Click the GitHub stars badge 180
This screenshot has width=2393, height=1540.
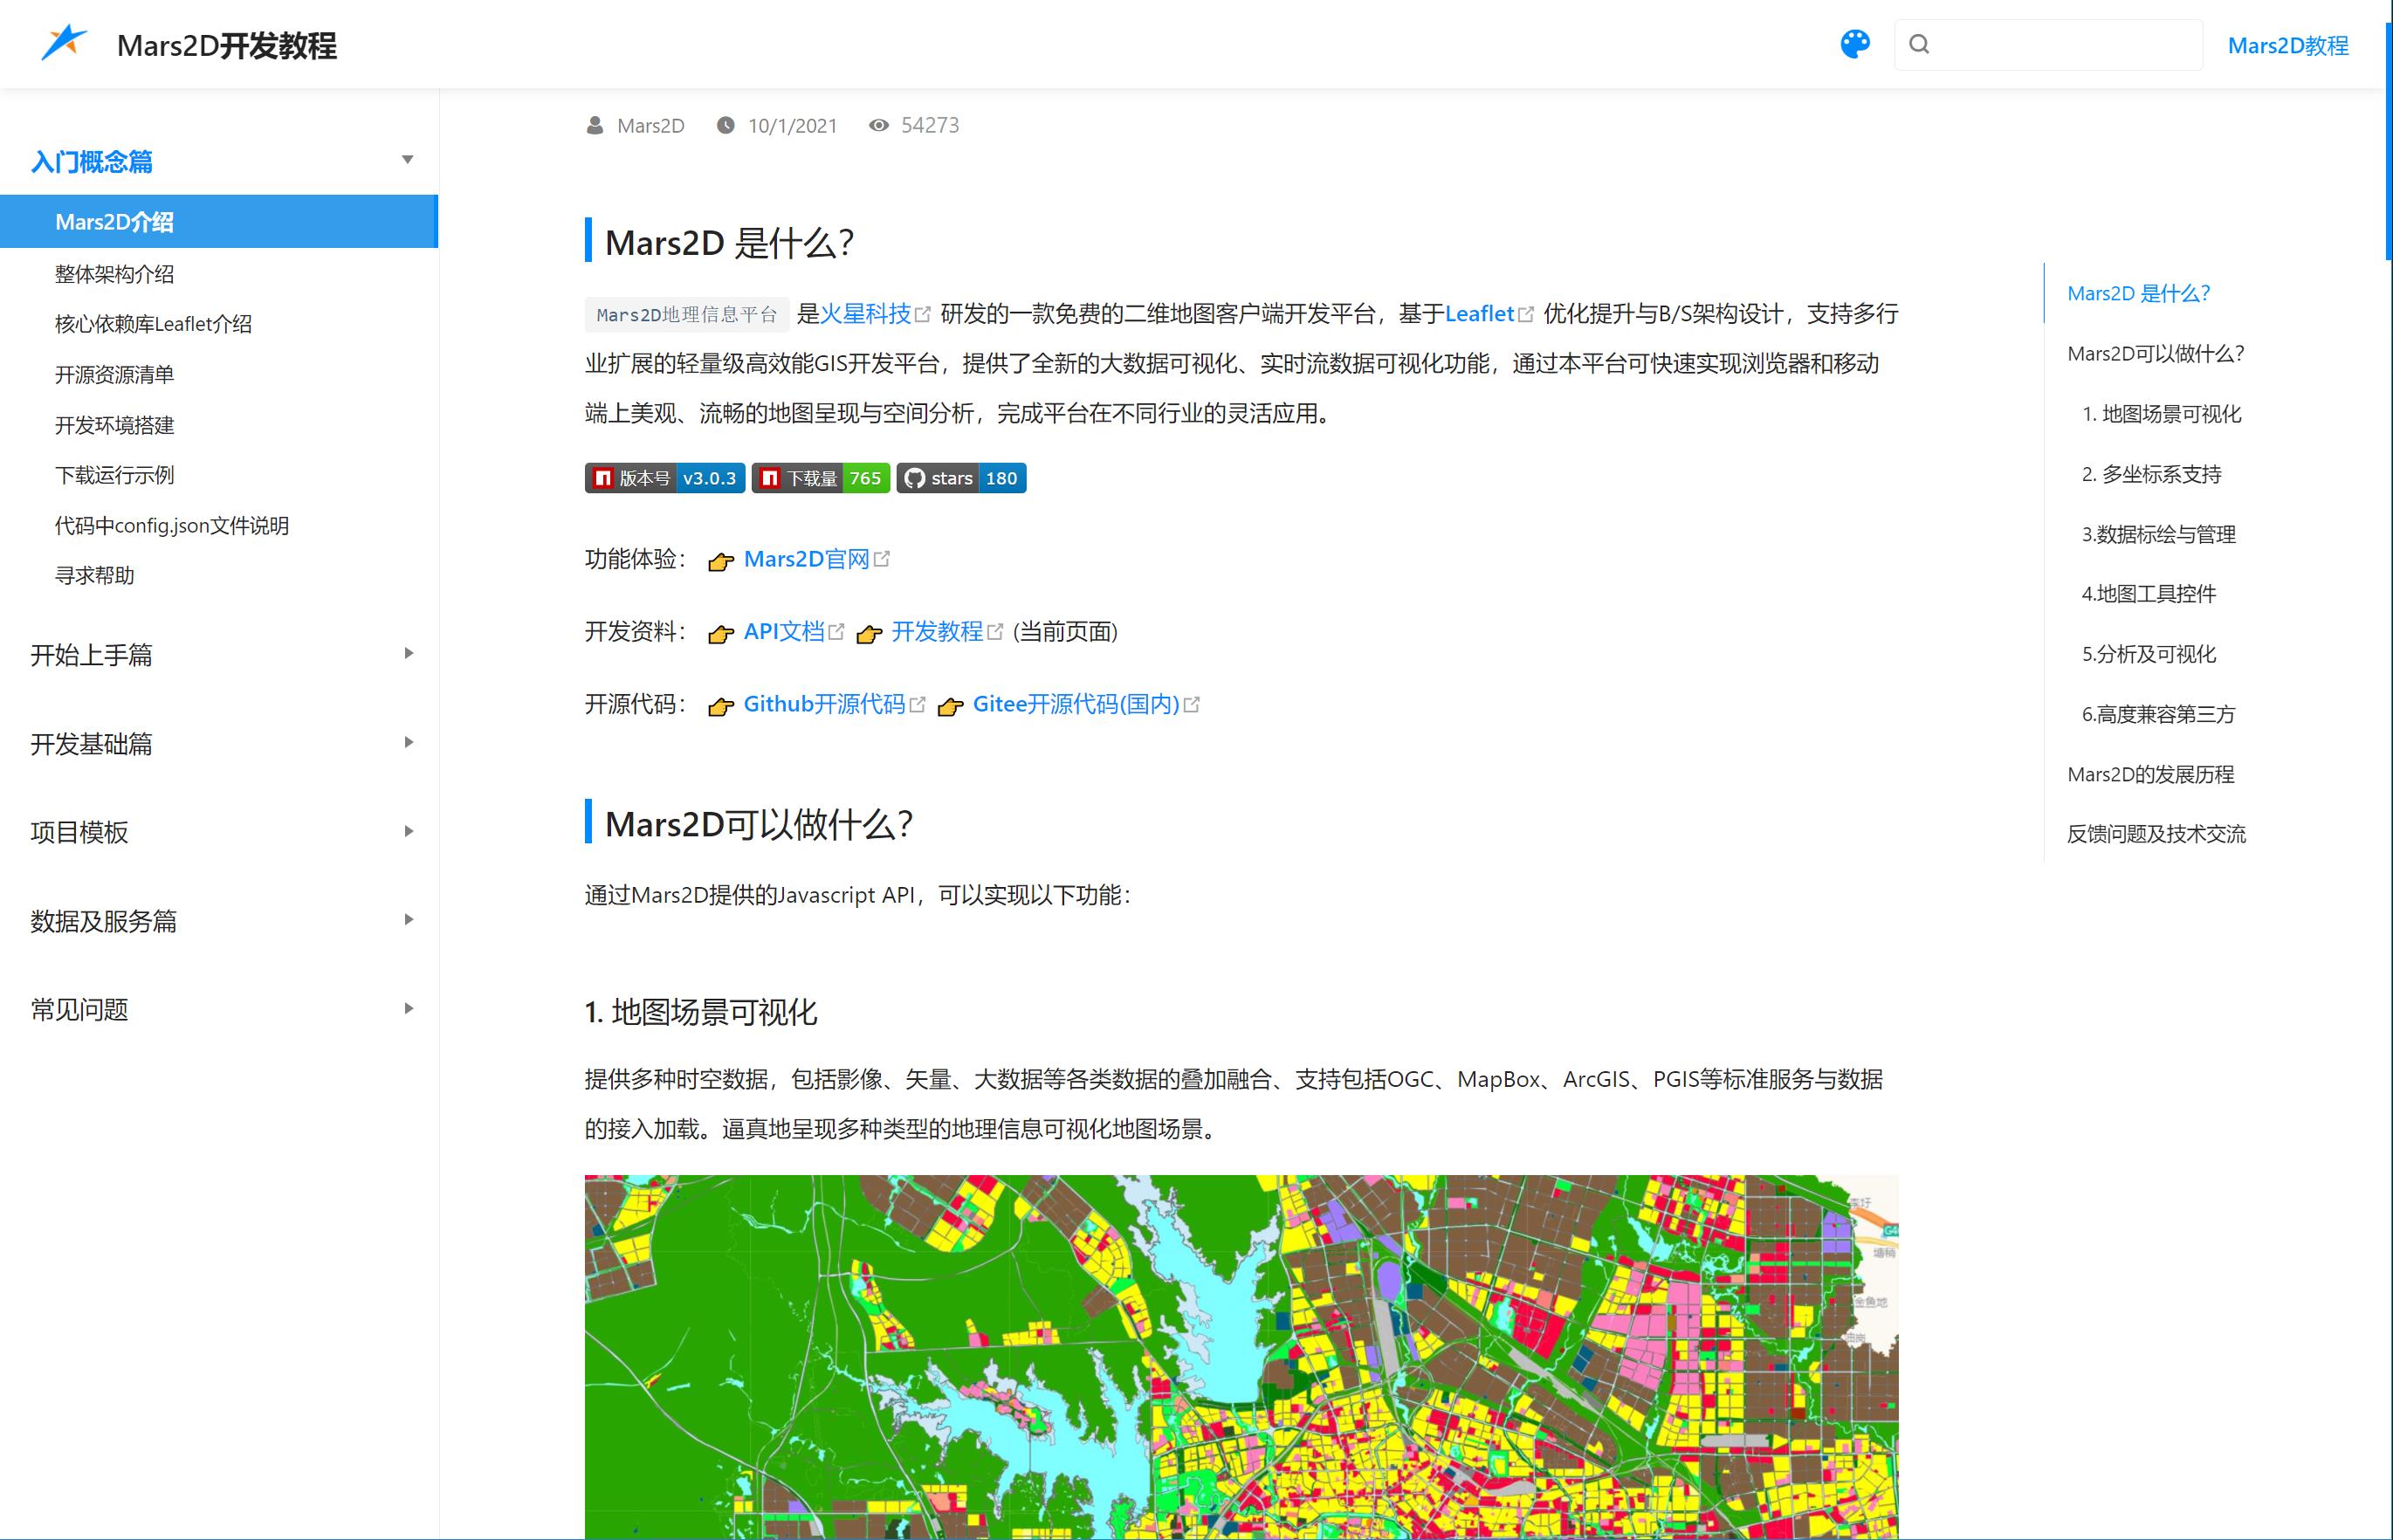961,478
